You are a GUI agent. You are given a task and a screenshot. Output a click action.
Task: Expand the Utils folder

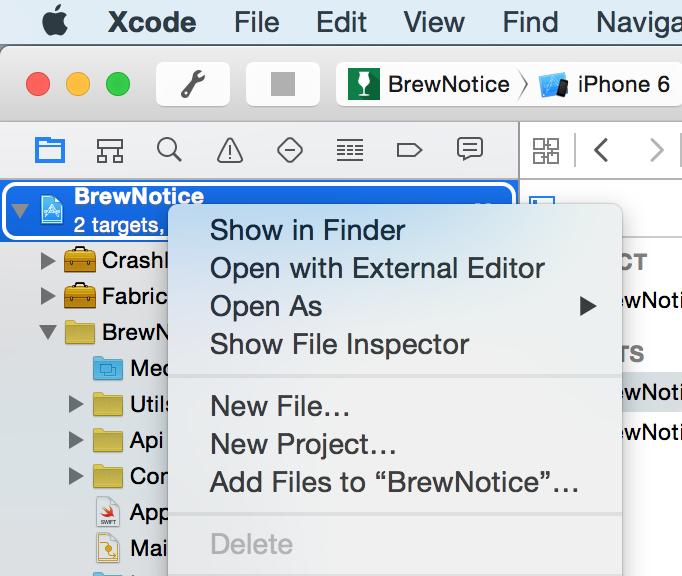[76, 404]
